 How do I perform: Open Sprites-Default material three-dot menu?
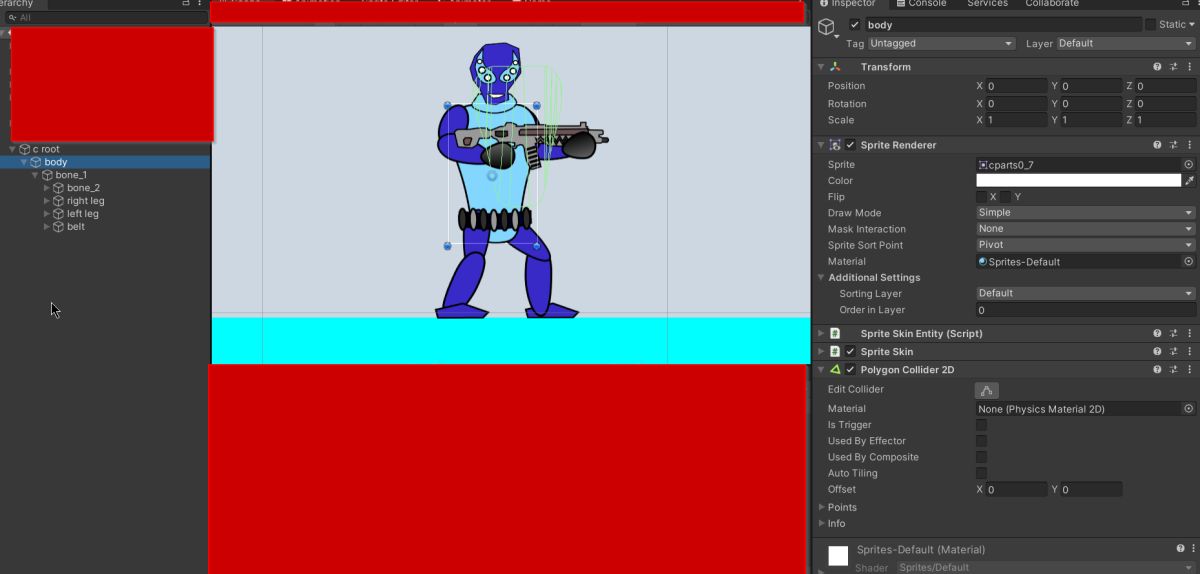pyautogui.click(x=1193, y=549)
